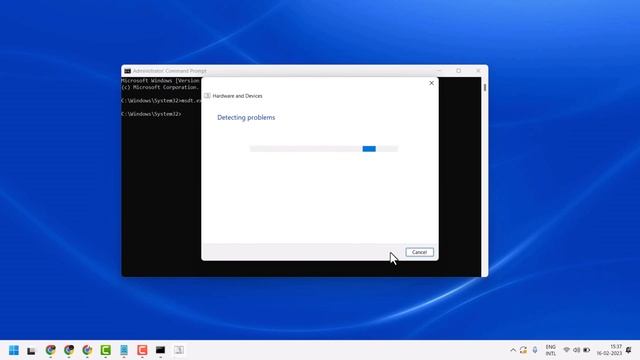Click the C:\Windows\System32> prompt line

pyautogui.click(x=151, y=114)
